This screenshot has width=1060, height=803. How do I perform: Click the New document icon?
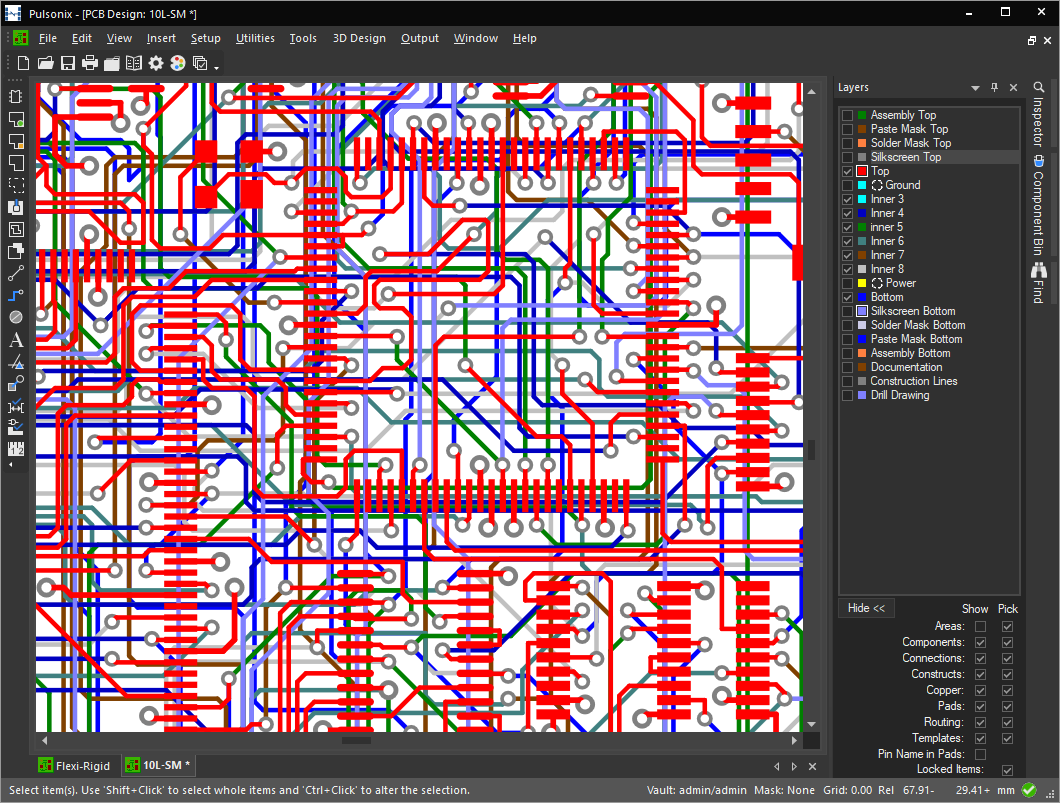(x=23, y=64)
